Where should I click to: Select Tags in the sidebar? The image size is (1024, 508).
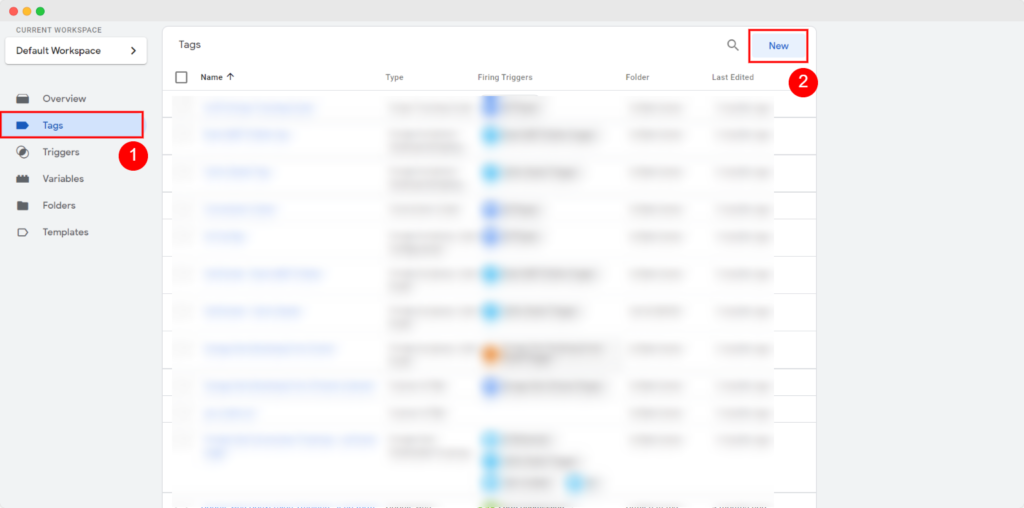click(72, 125)
